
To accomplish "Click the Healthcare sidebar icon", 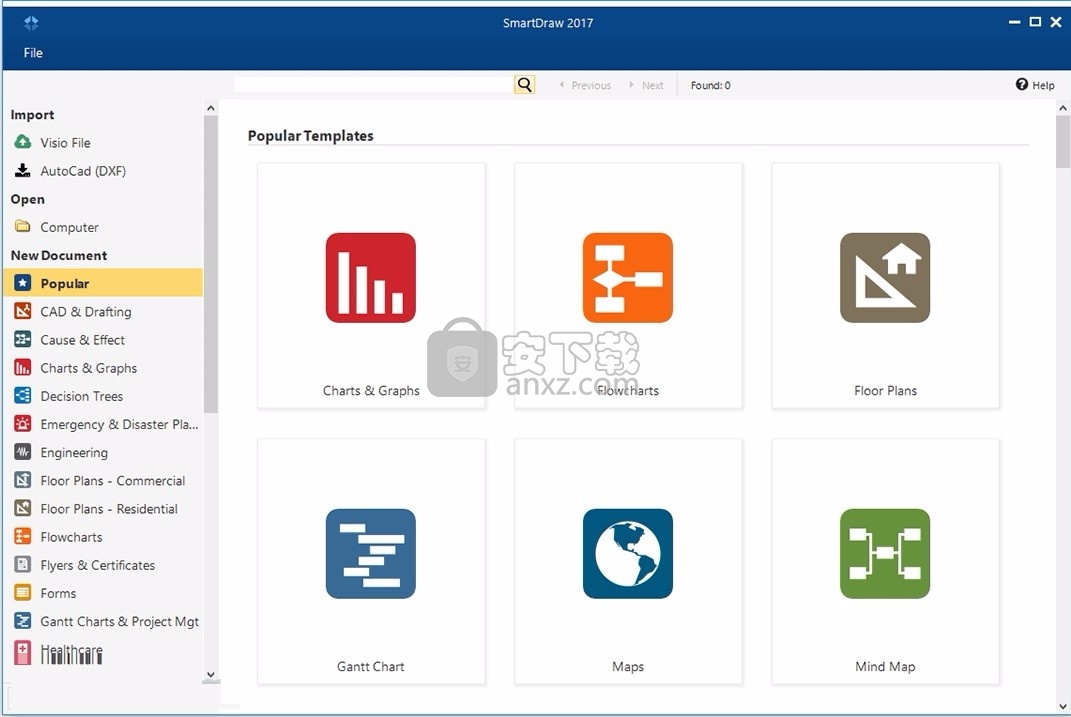I will tap(23, 653).
